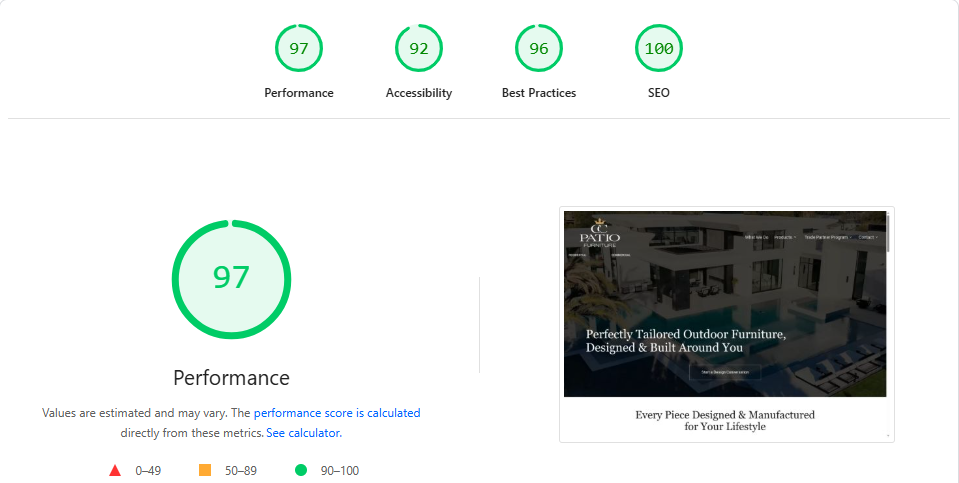Click the design consultation button in the screenshot
Image resolution: width=959 pixels, height=483 pixels.
[725, 372]
